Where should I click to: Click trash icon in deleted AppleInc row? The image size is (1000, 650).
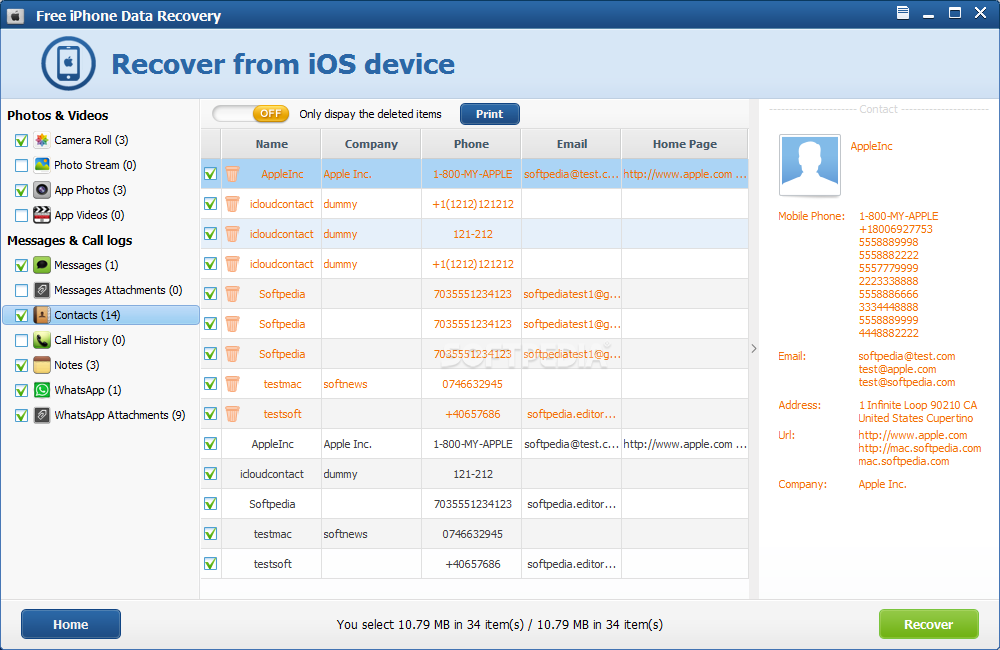pos(232,174)
